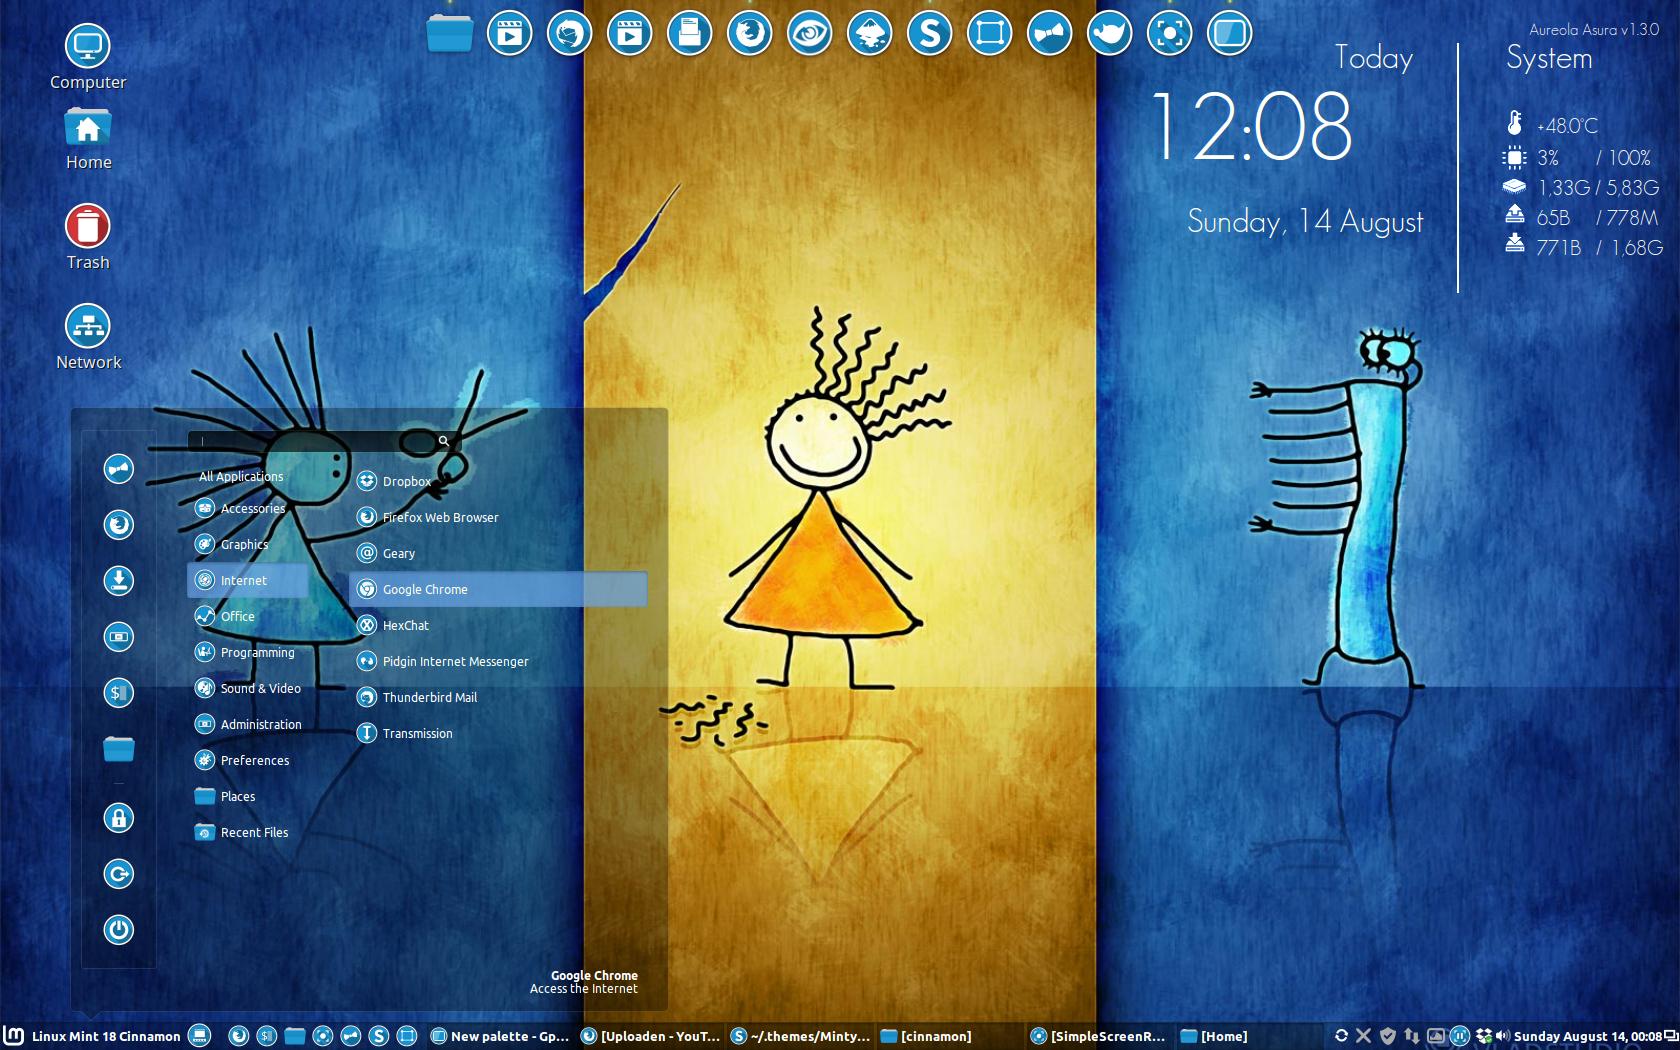Select the Recent Files category

(247, 832)
